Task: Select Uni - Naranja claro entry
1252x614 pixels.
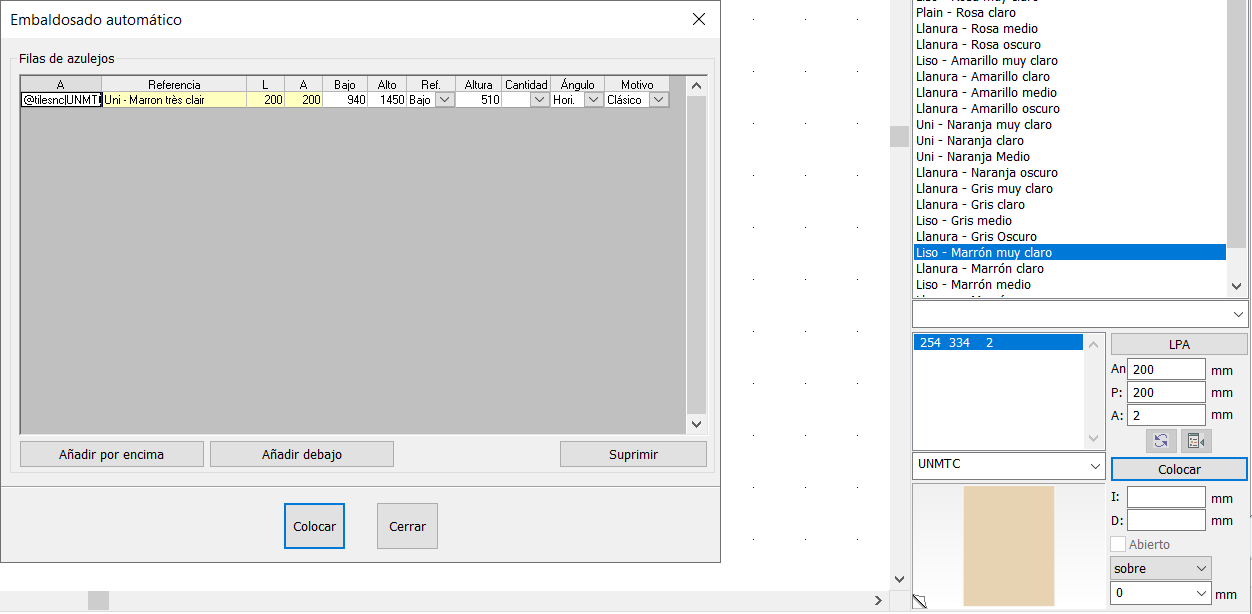Action: (x=969, y=141)
